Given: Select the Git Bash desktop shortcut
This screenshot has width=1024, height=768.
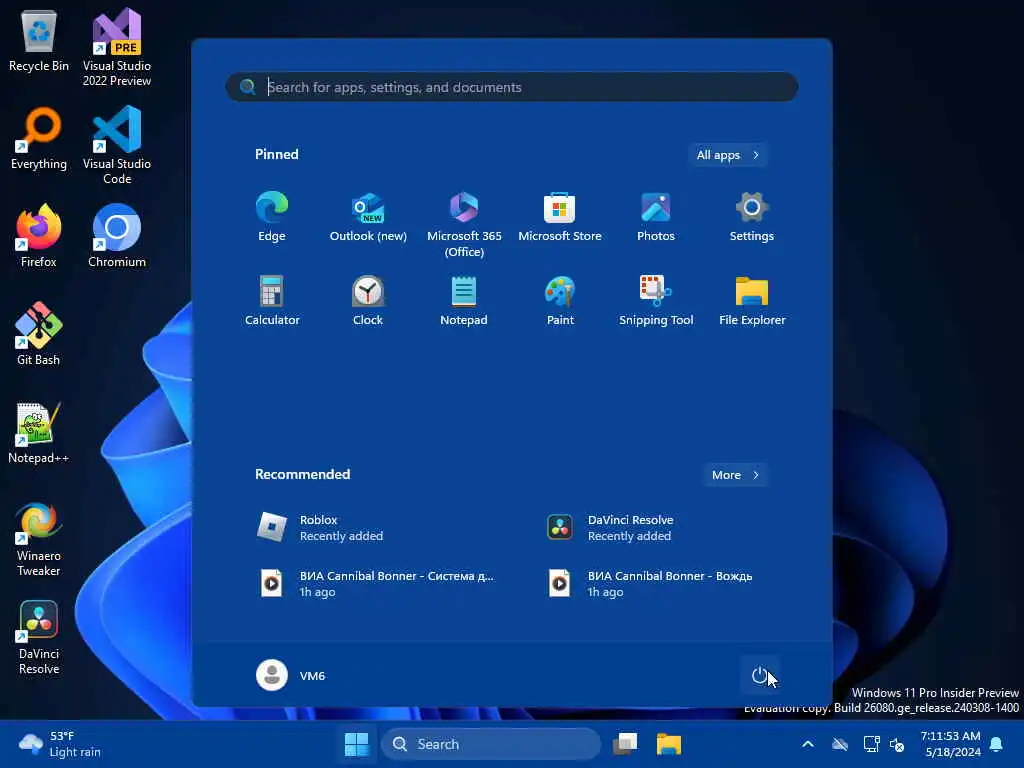Looking at the screenshot, I should click(39, 334).
